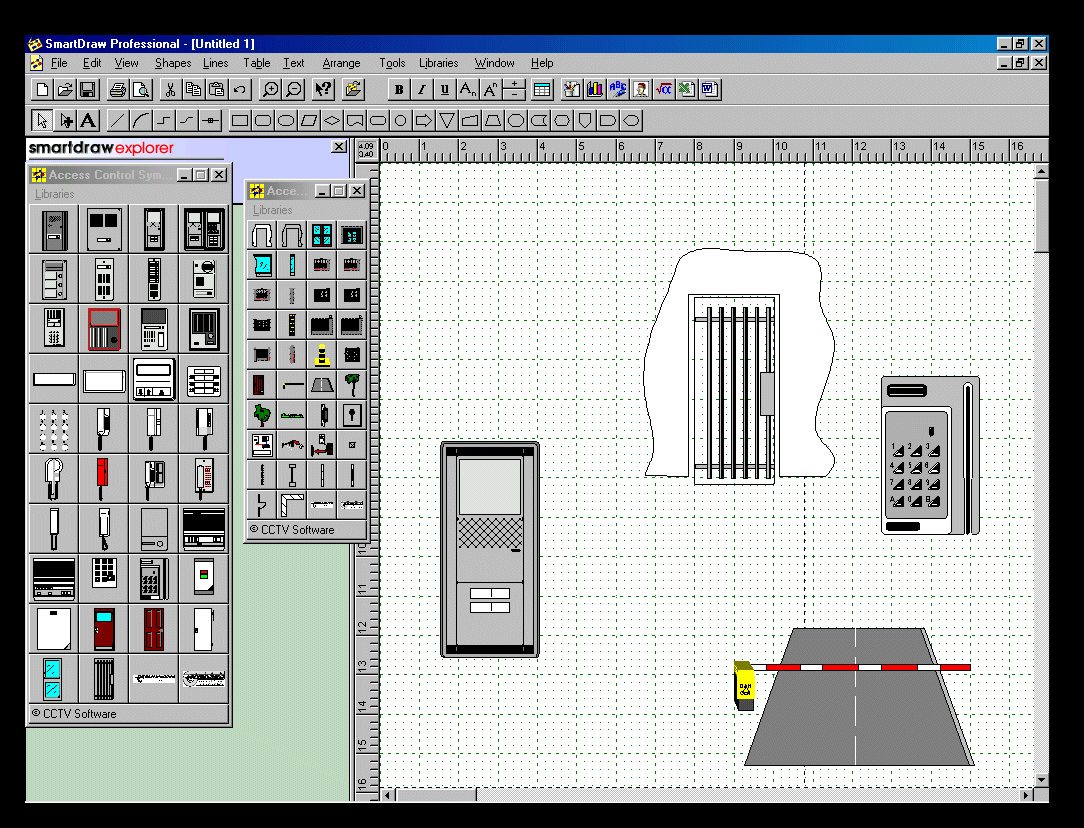Image resolution: width=1084 pixels, height=828 pixels.
Task: Click the horizontal scrollbar left arrow
Action: pos(388,795)
